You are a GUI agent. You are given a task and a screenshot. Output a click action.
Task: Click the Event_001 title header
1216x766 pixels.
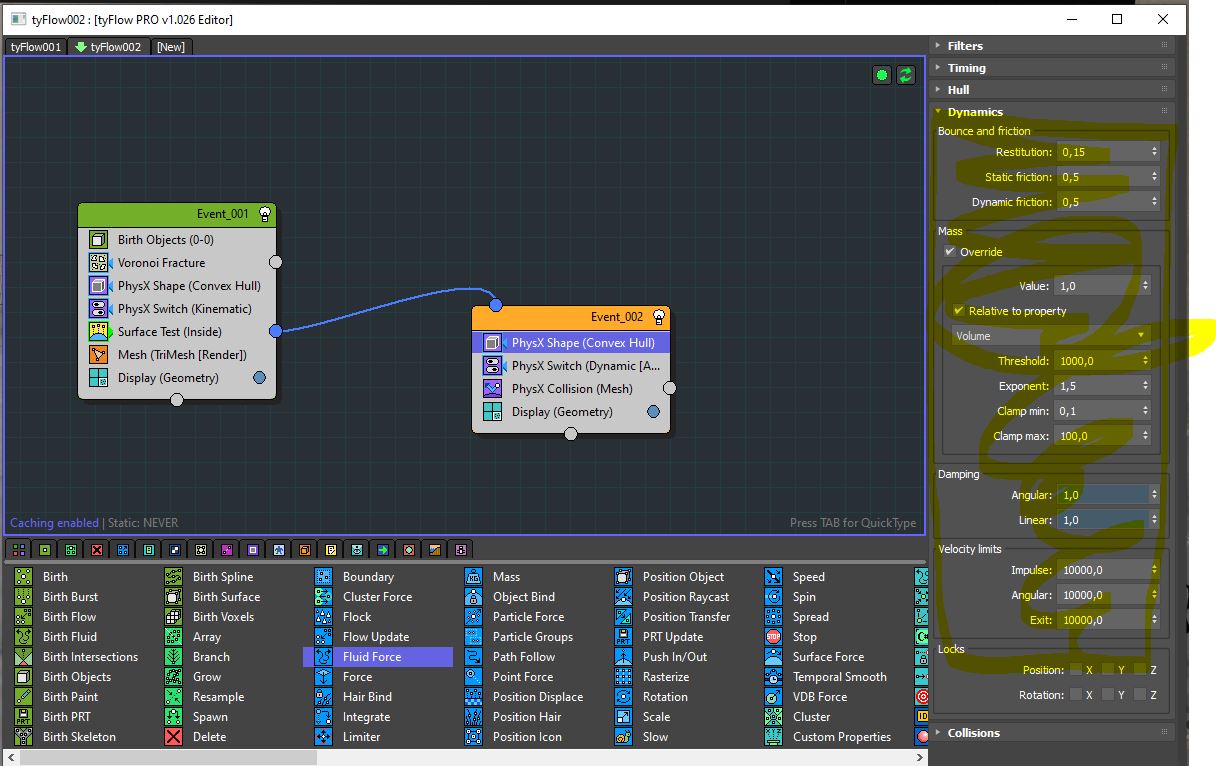click(177, 214)
